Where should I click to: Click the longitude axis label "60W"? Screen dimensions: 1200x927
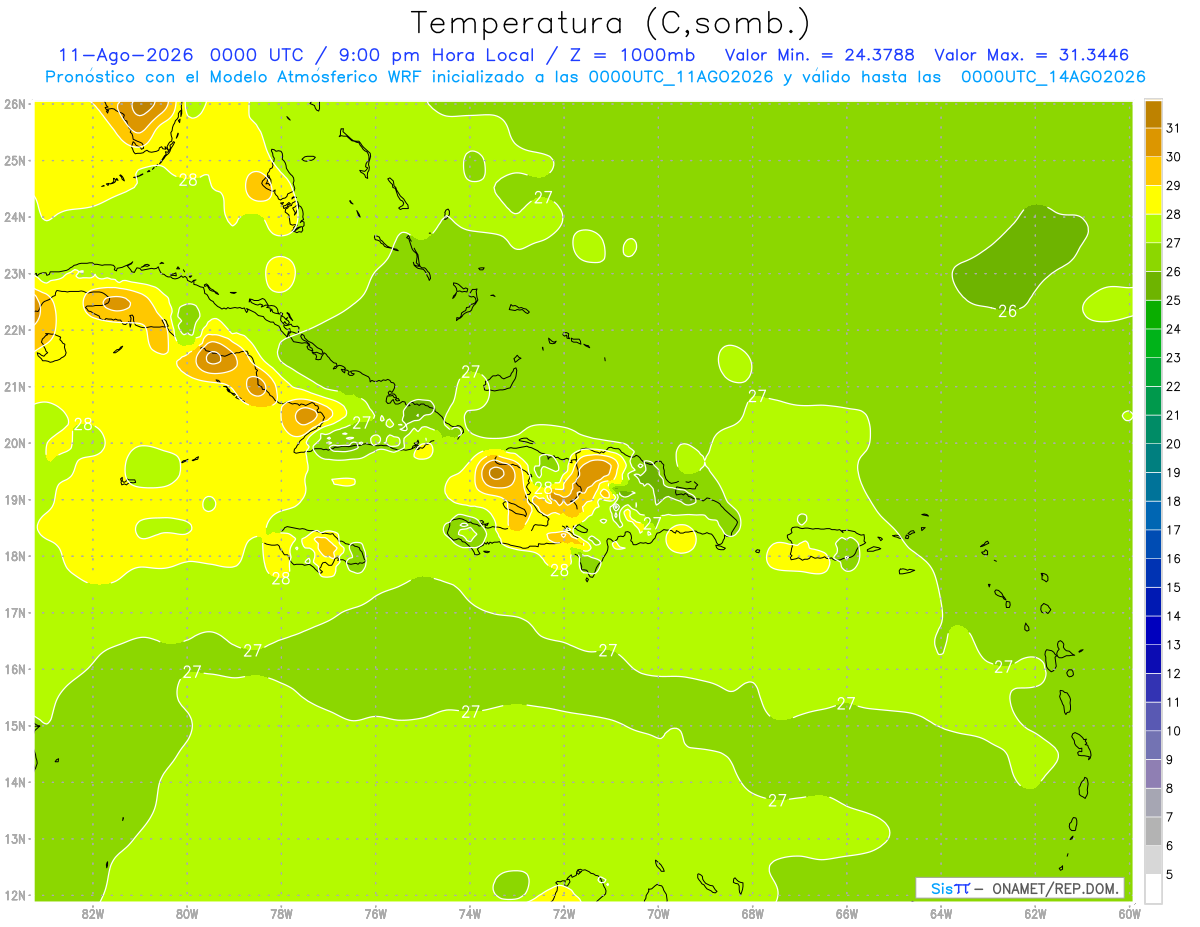click(x=1130, y=914)
